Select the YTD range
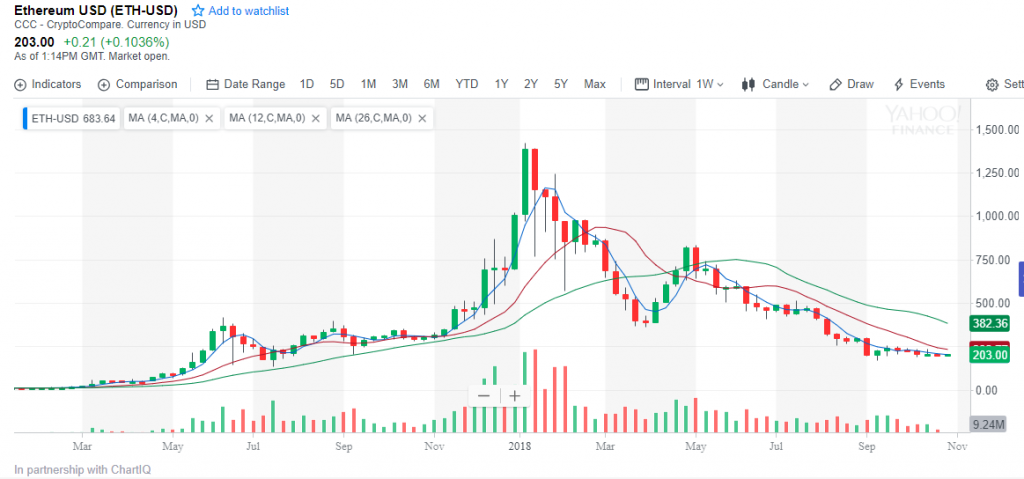 point(467,84)
